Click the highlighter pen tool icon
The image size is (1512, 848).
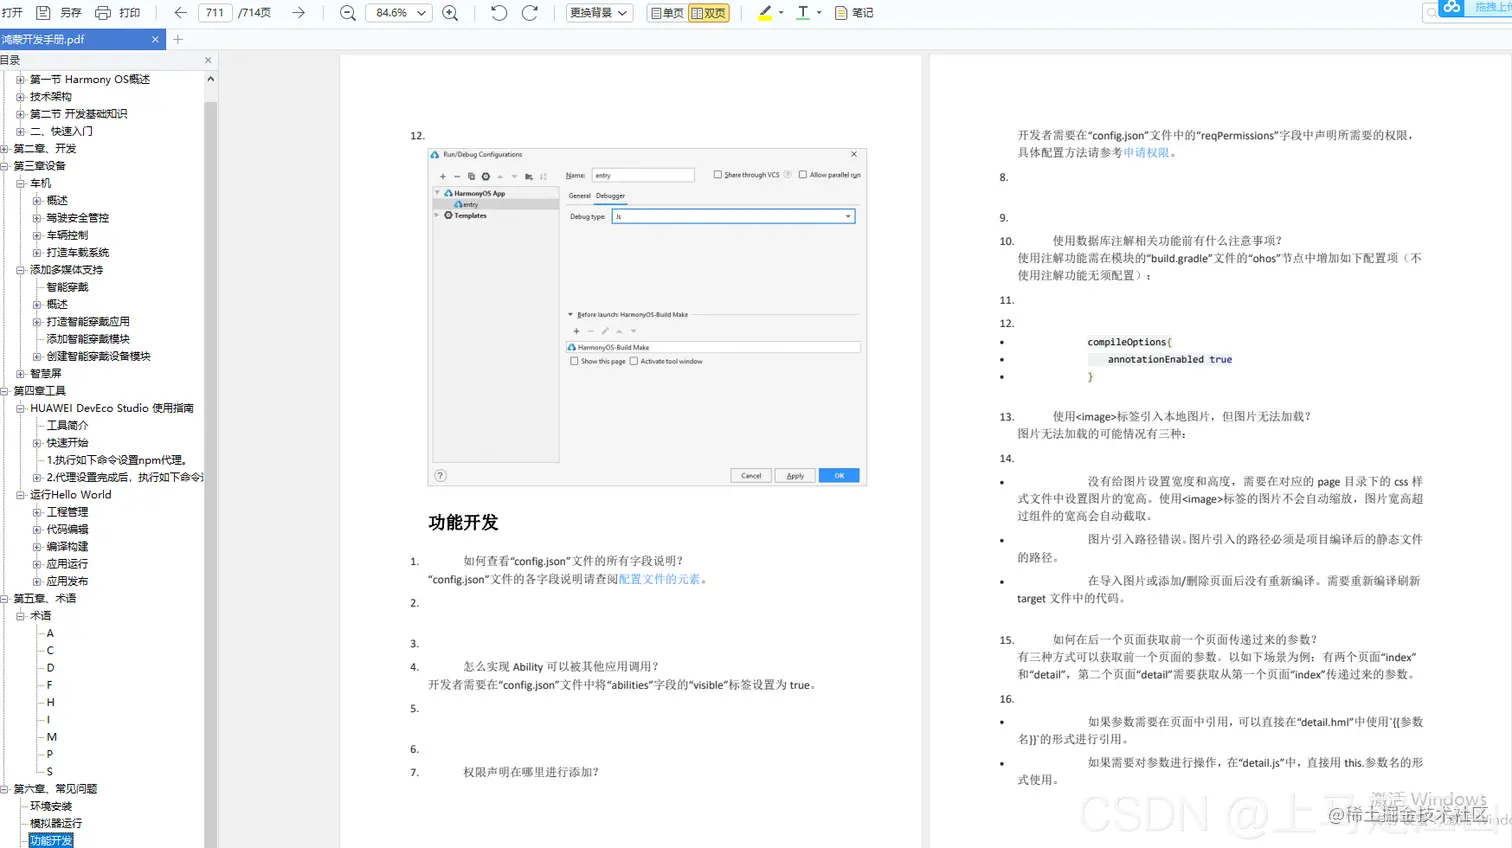tap(765, 12)
